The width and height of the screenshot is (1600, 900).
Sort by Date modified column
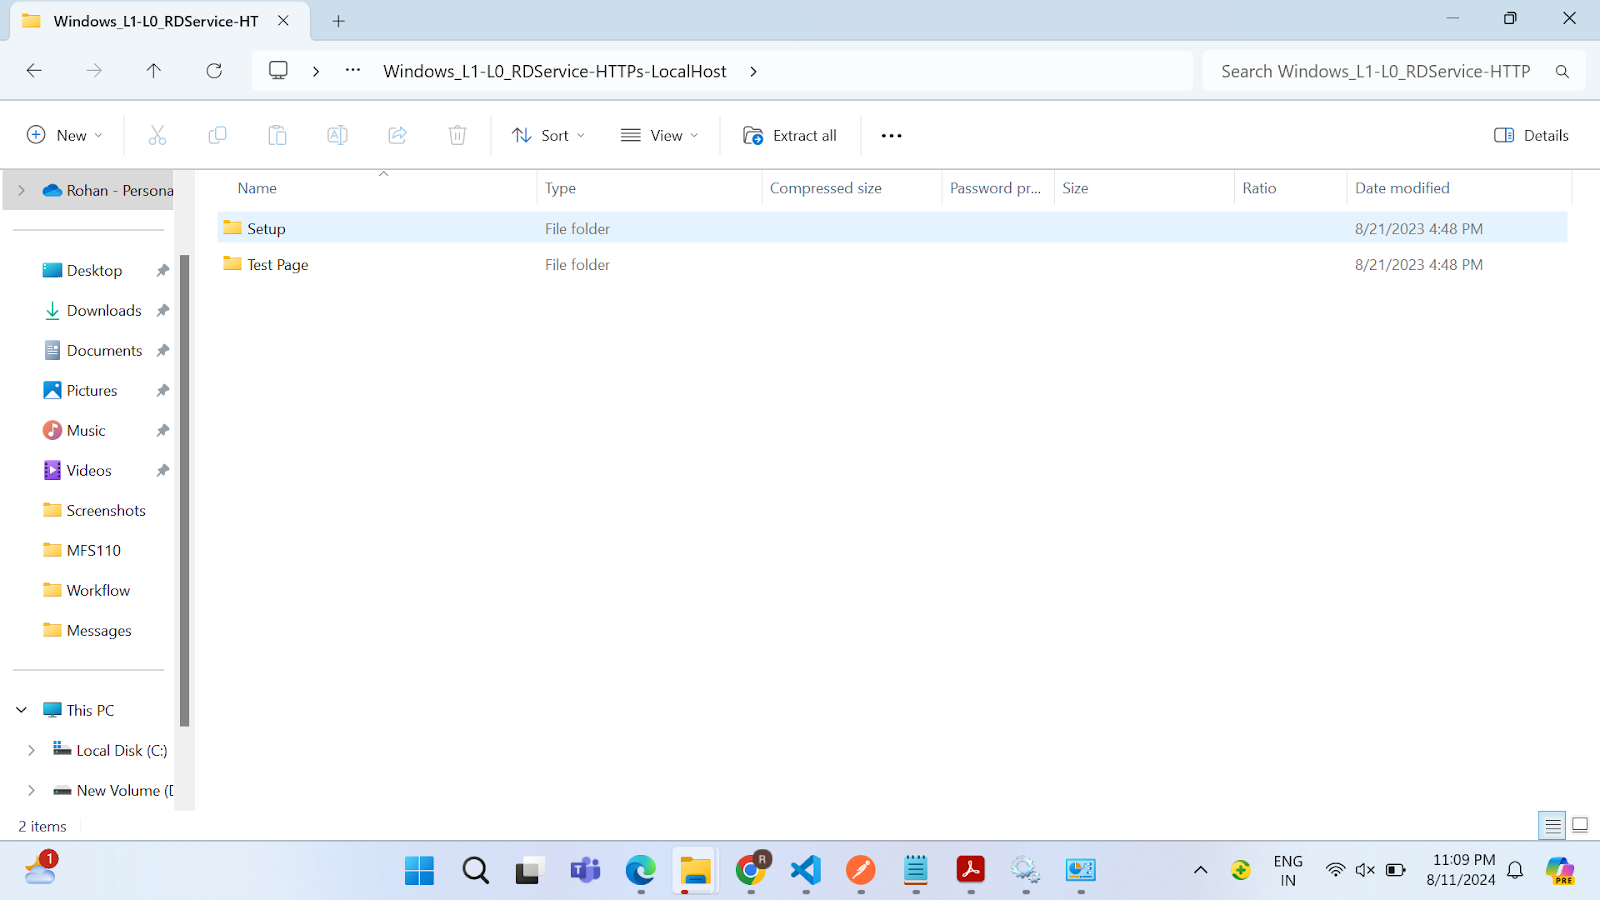point(1402,188)
